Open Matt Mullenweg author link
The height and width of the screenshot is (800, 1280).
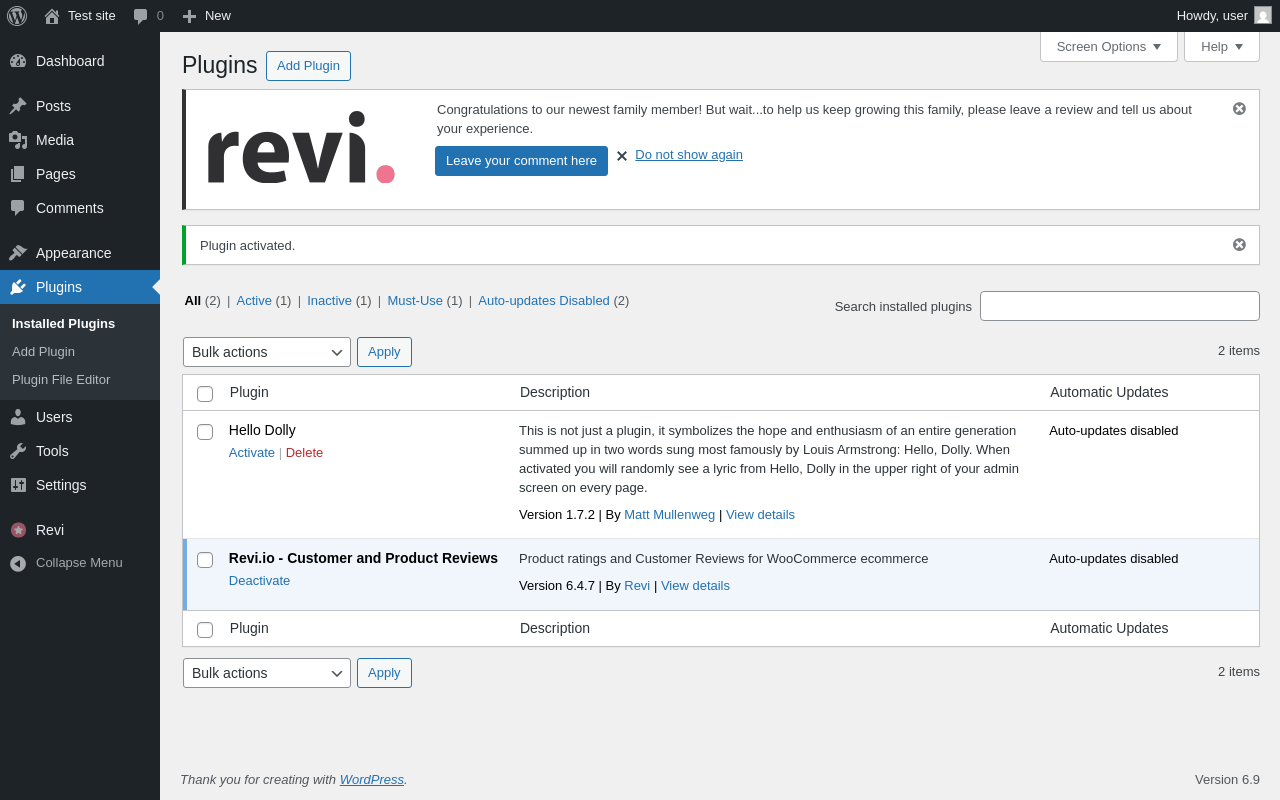point(670,515)
